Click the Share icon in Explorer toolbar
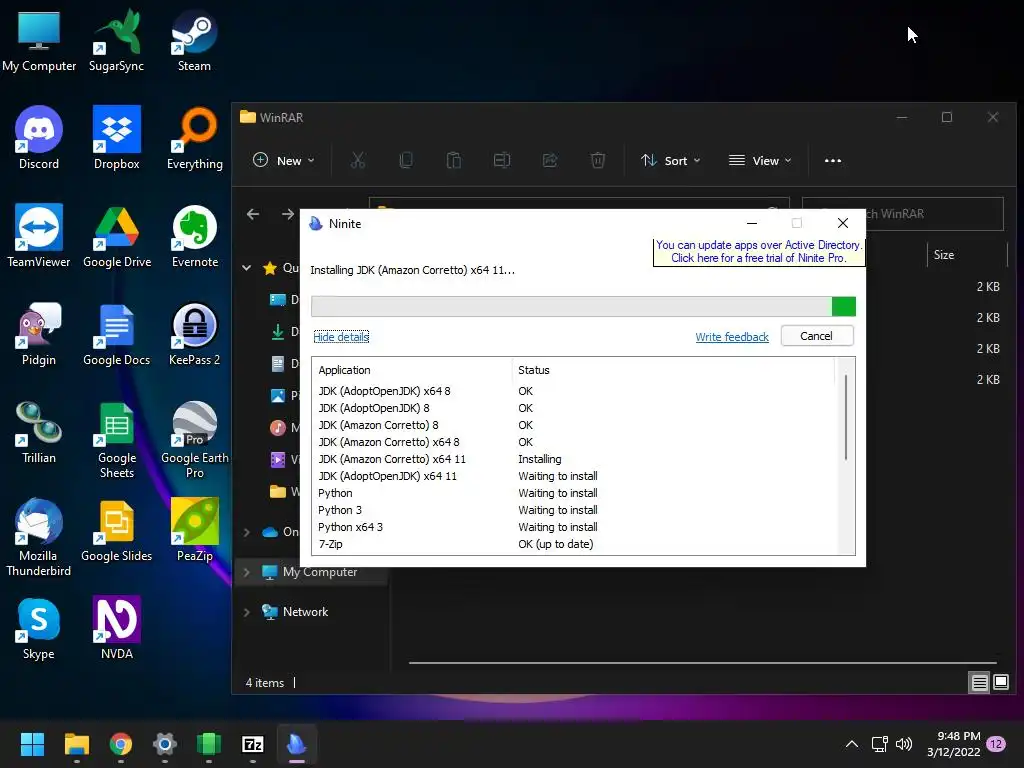Viewport: 1024px width, 768px height. tap(550, 160)
